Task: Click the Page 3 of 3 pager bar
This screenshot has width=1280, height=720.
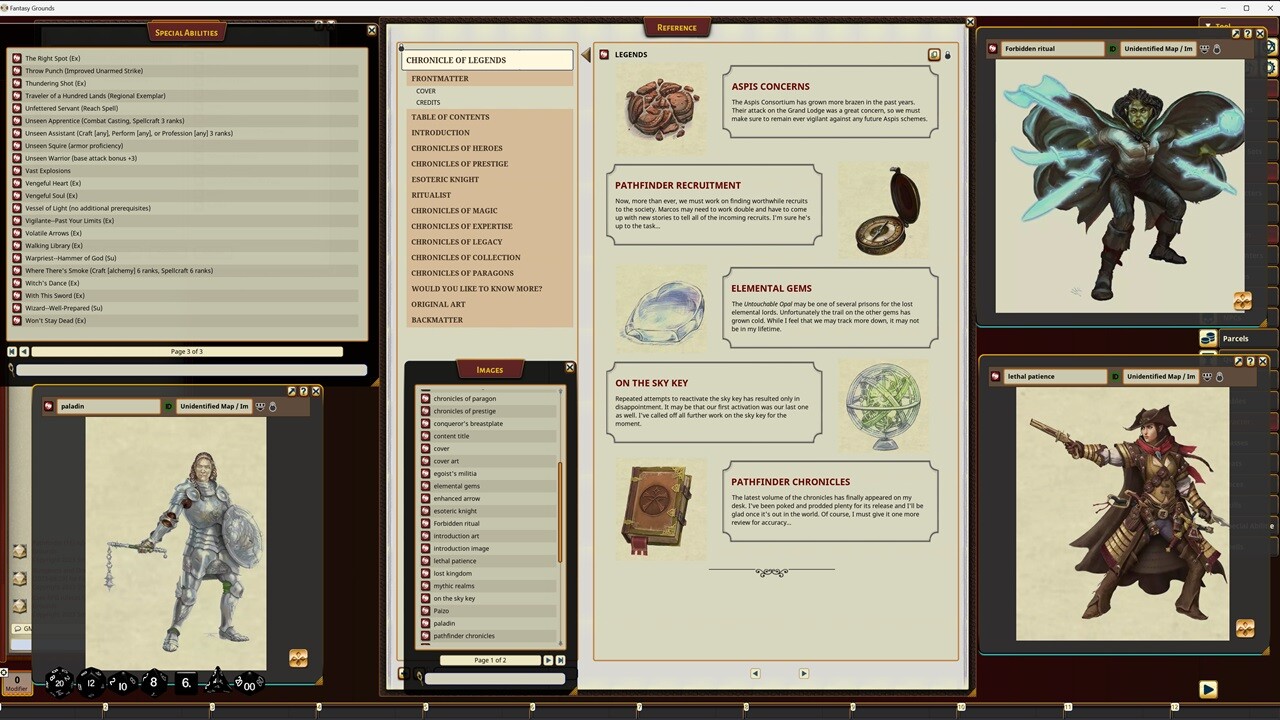Action: [186, 351]
